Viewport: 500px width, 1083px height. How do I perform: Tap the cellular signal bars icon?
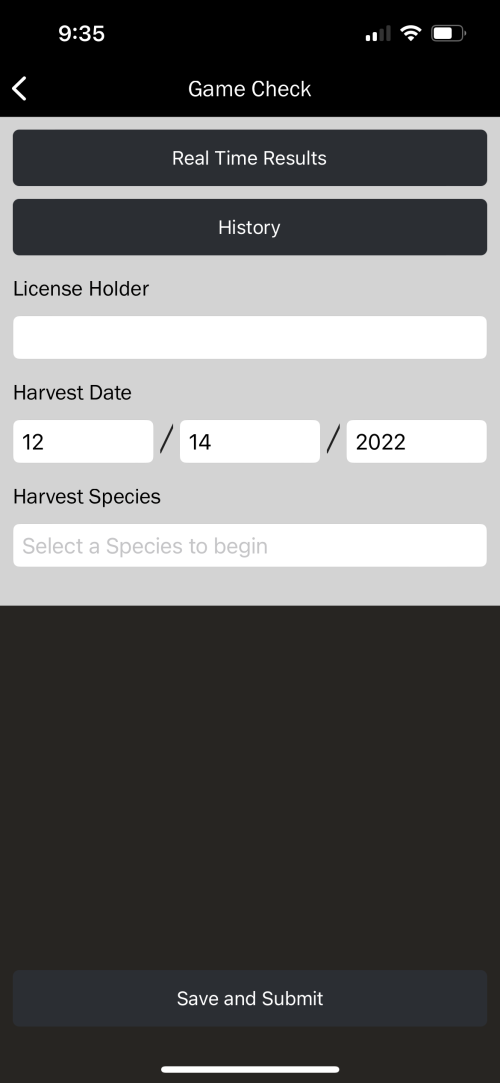[378, 33]
